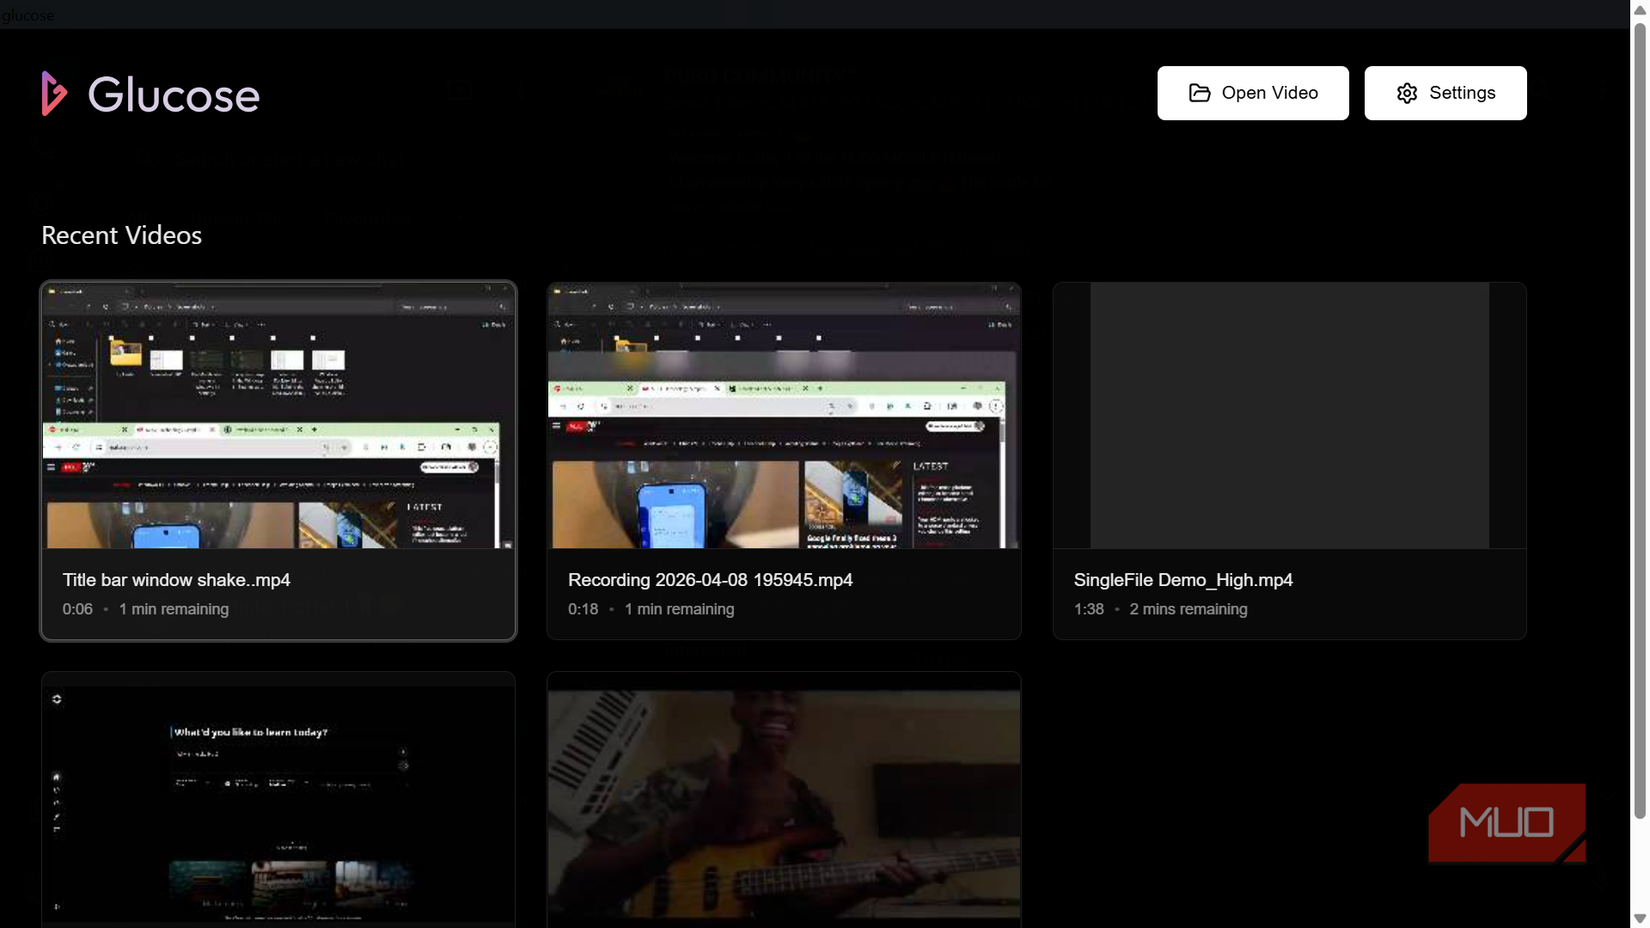
Task: Click Open Video to browse files
Action: click(x=1252, y=92)
